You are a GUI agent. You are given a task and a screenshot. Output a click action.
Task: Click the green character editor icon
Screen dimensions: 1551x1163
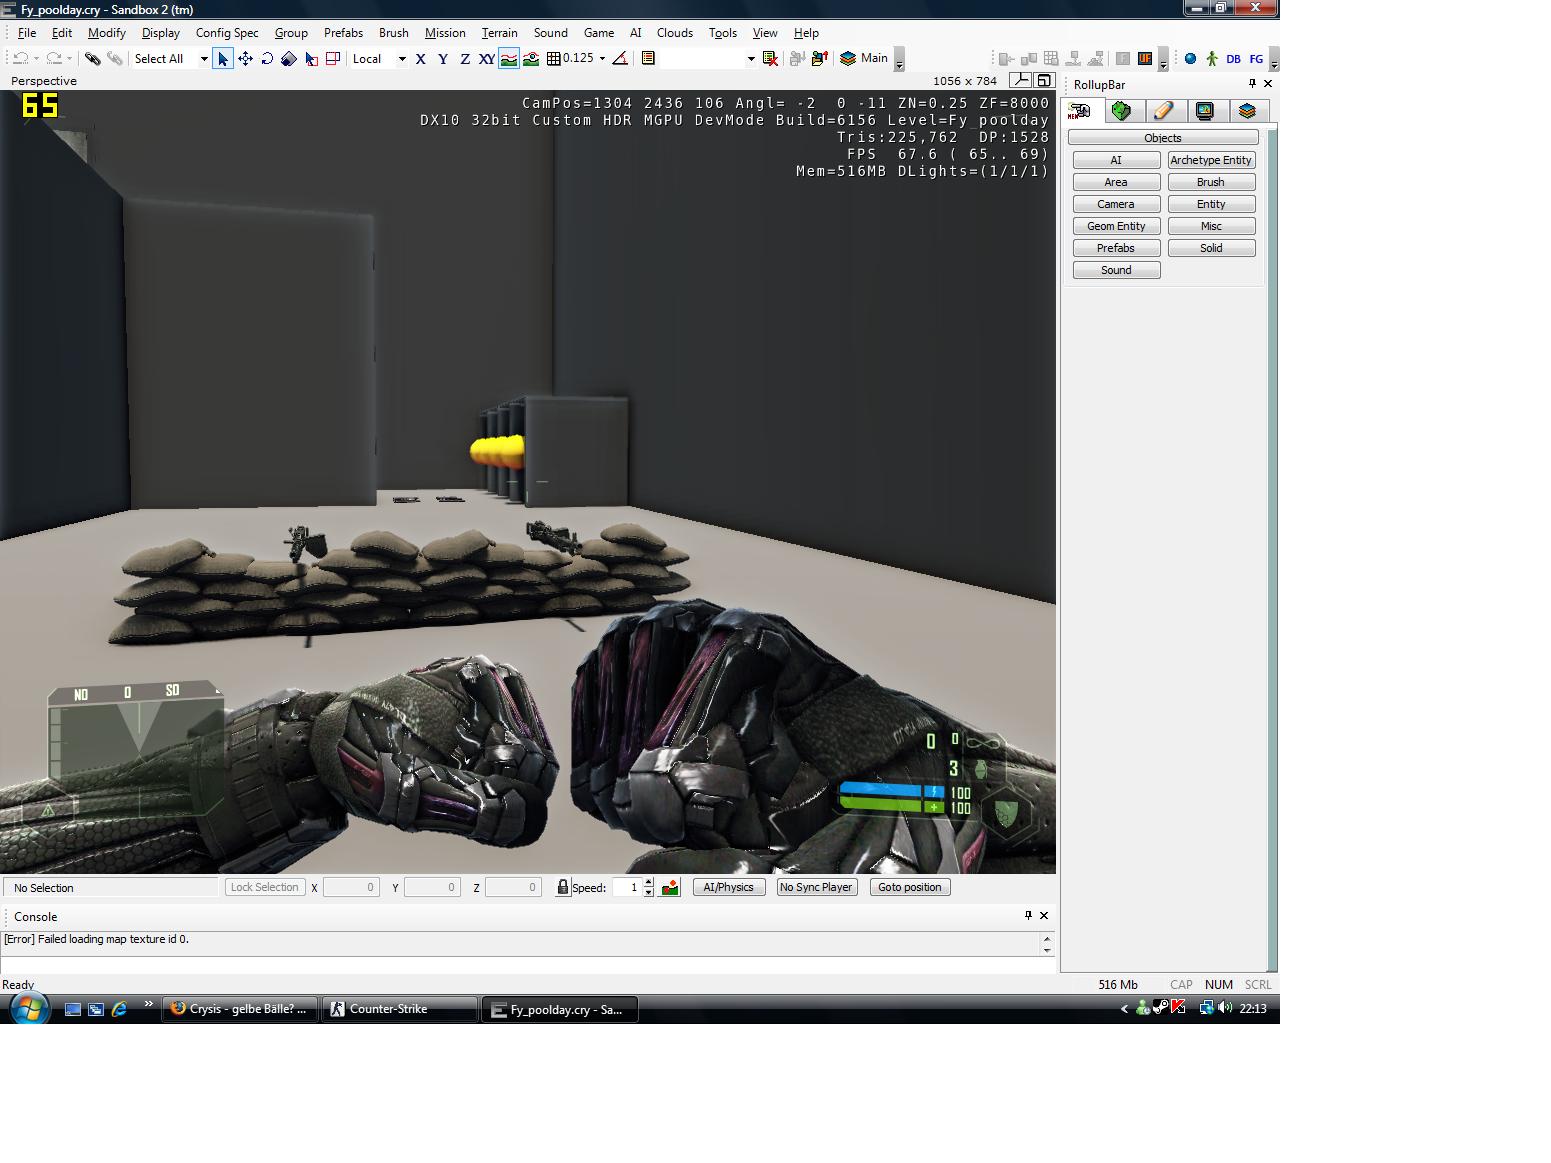(x=1212, y=59)
